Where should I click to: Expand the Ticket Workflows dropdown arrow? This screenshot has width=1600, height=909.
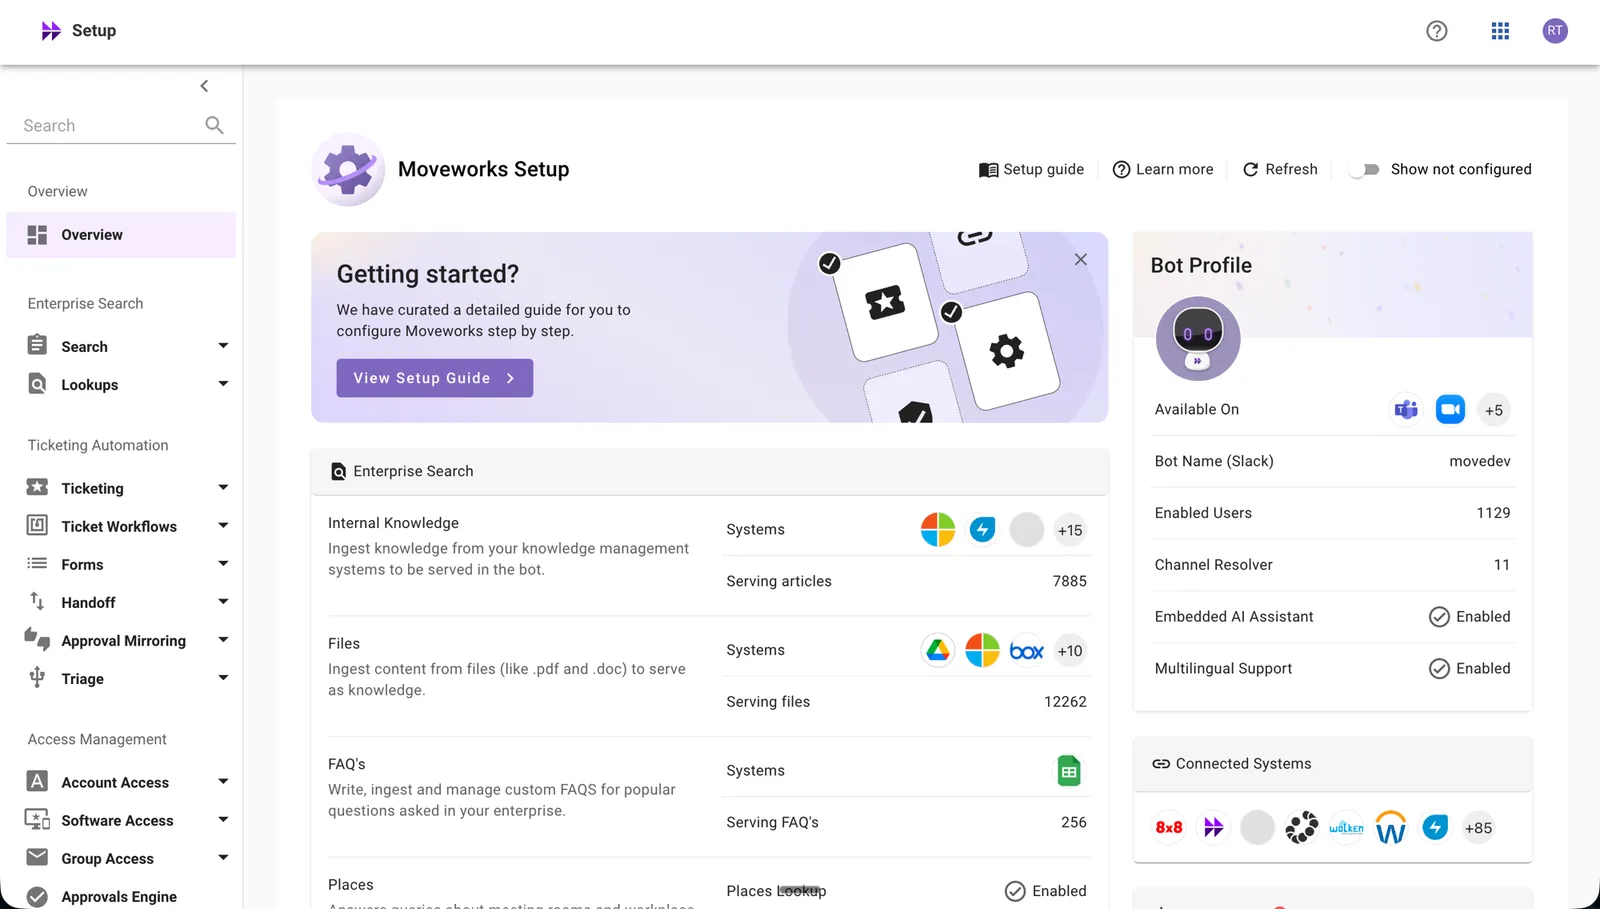pos(223,526)
